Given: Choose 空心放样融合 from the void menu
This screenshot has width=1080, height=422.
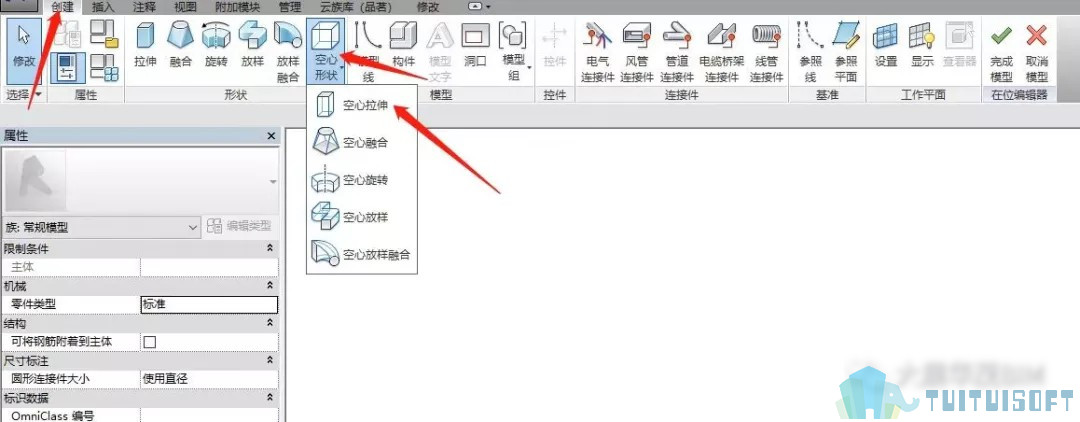Looking at the screenshot, I should point(362,254).
